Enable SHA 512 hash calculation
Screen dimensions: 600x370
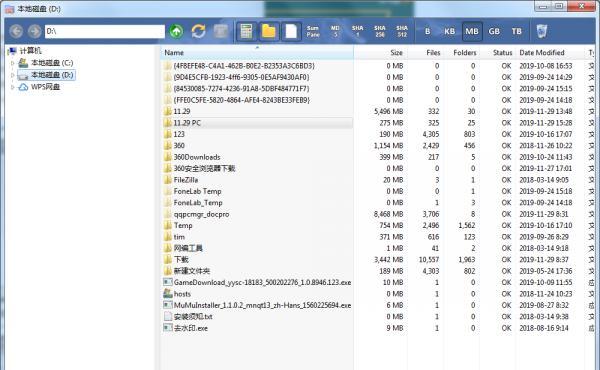[402, 31]
